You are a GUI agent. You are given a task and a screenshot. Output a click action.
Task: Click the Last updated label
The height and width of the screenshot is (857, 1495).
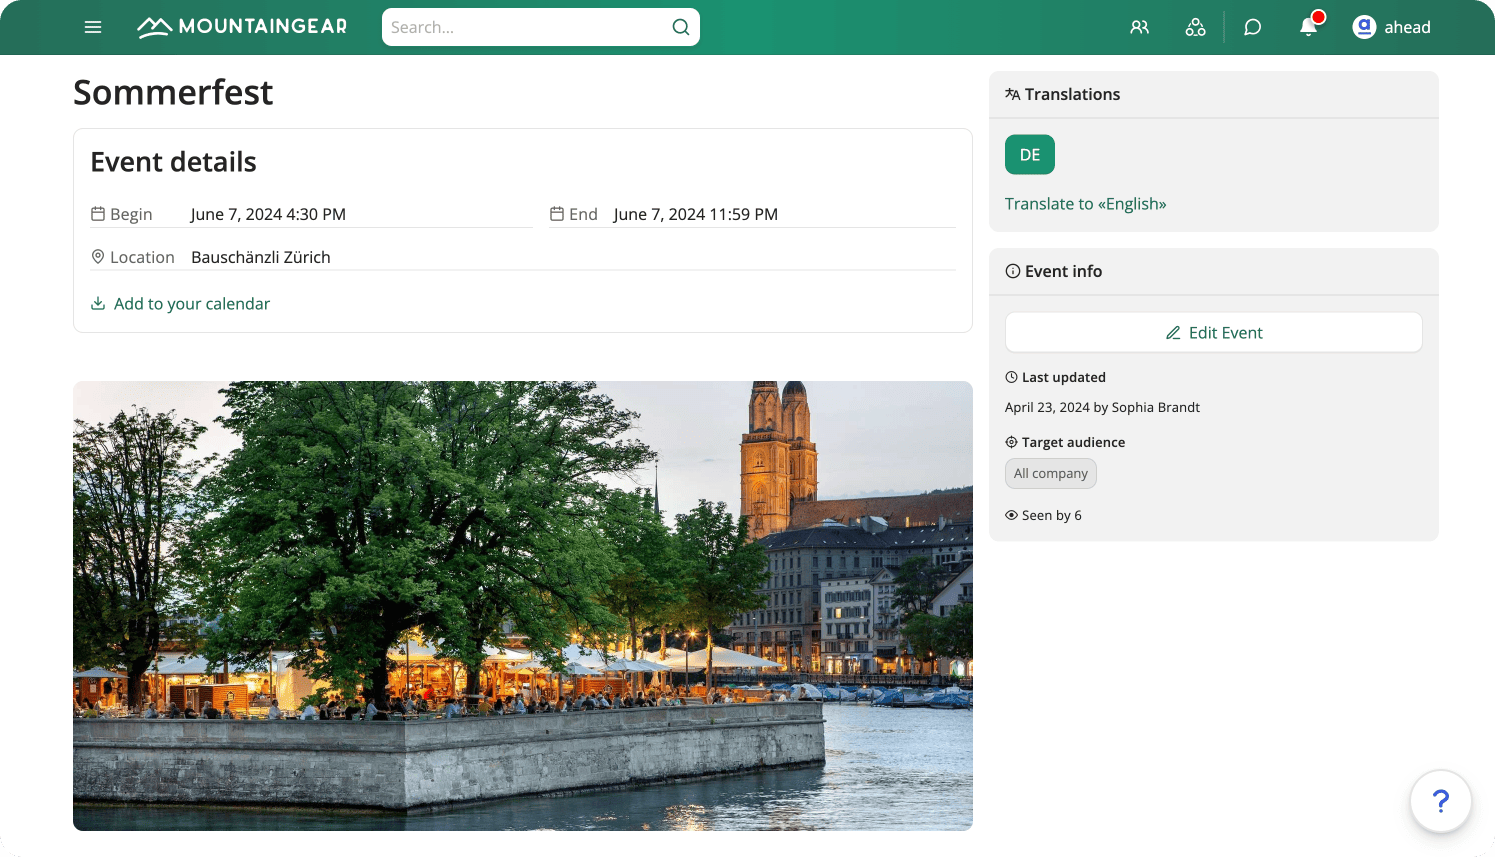point(1064,377)
